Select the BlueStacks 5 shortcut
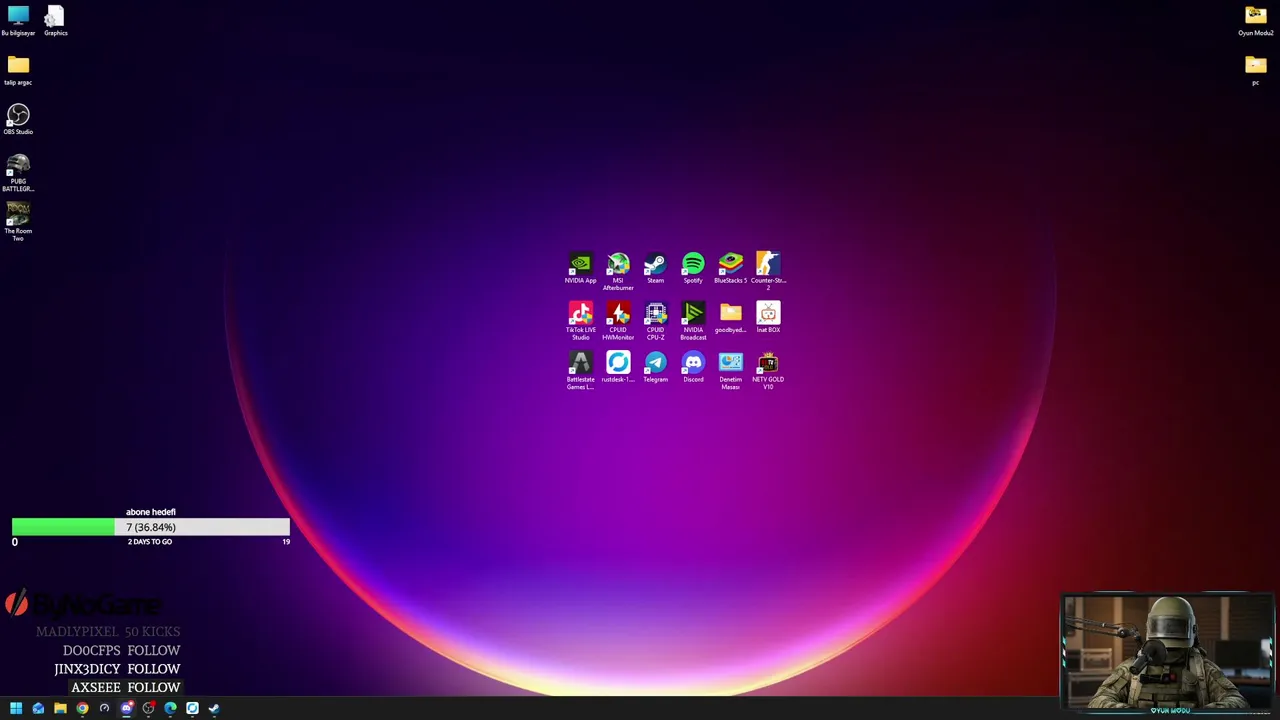The width and height of the screenshot is (1280, 720). pyautogui.click(x=730, y=268)
